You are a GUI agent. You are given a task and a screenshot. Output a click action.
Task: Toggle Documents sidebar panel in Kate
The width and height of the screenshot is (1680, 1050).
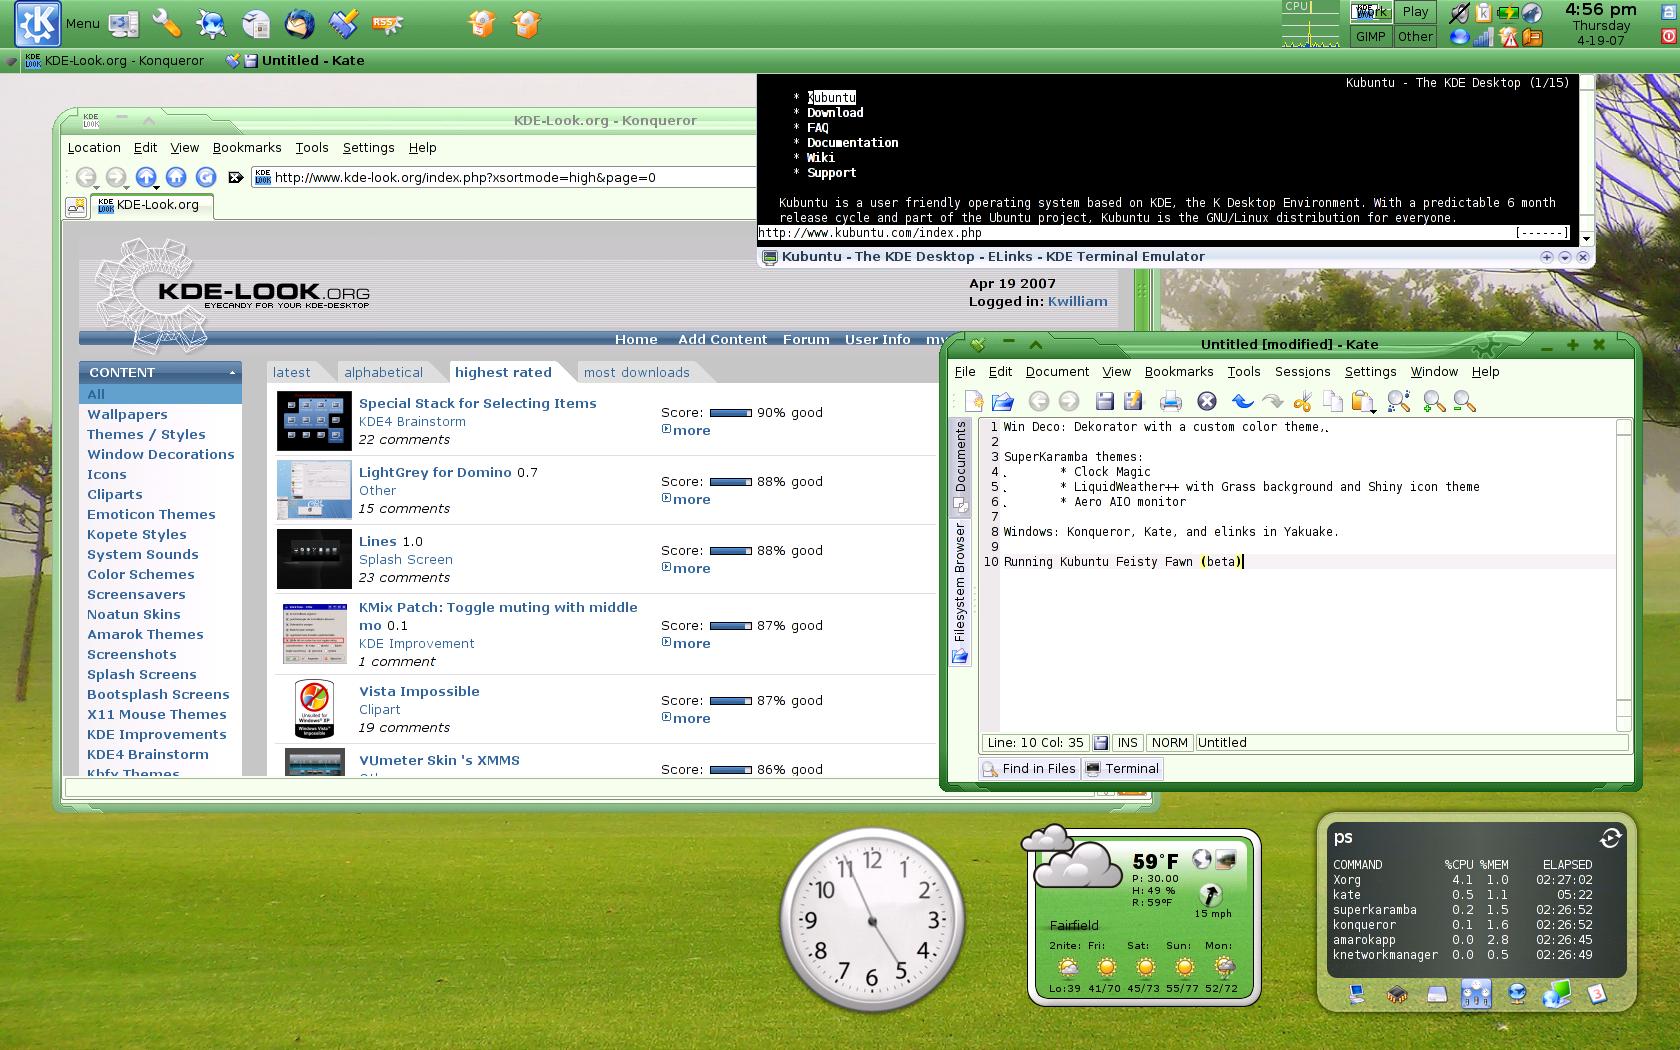coord(960,465)
